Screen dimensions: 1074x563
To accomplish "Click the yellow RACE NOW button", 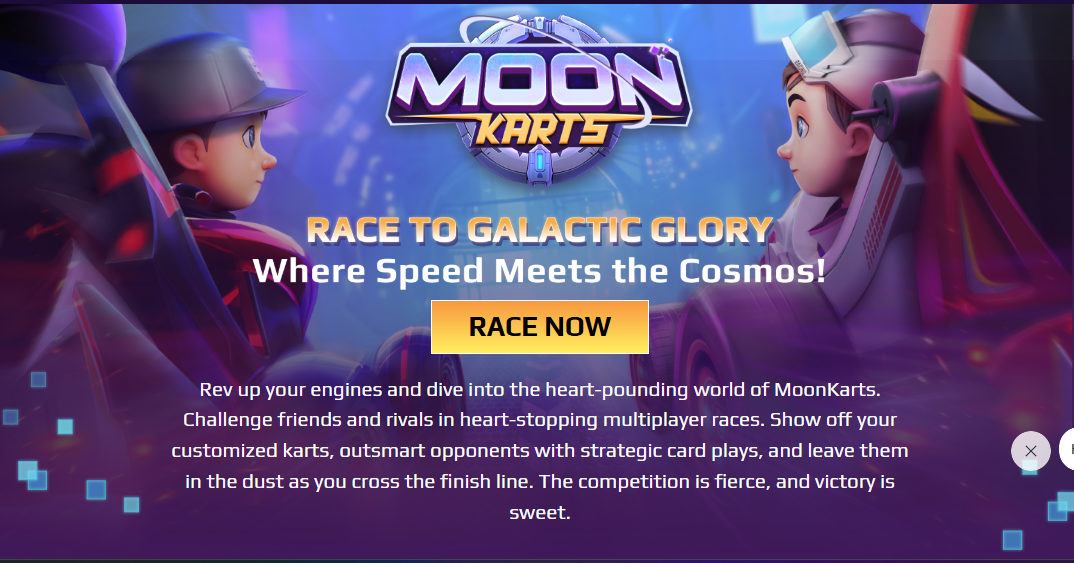I will point(540,327).
